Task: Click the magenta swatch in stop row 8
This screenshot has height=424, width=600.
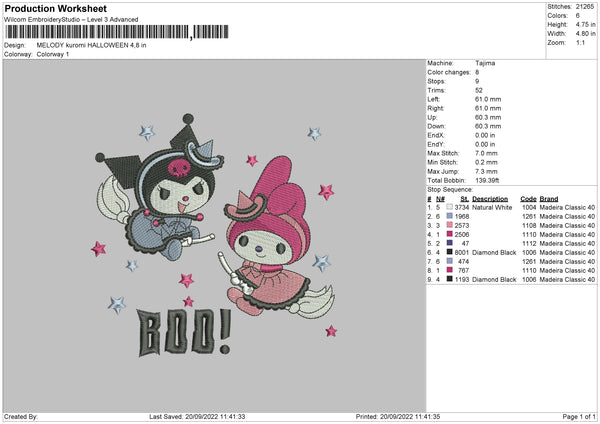Action: pyautogui.click(x=450, y=270)
